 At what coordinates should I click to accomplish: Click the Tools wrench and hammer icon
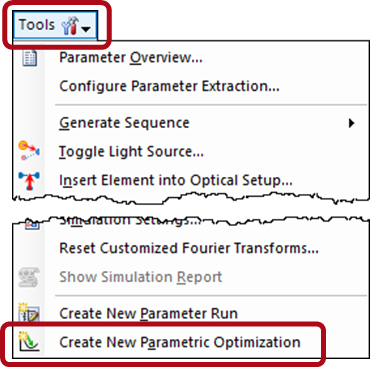click(70, 26)
